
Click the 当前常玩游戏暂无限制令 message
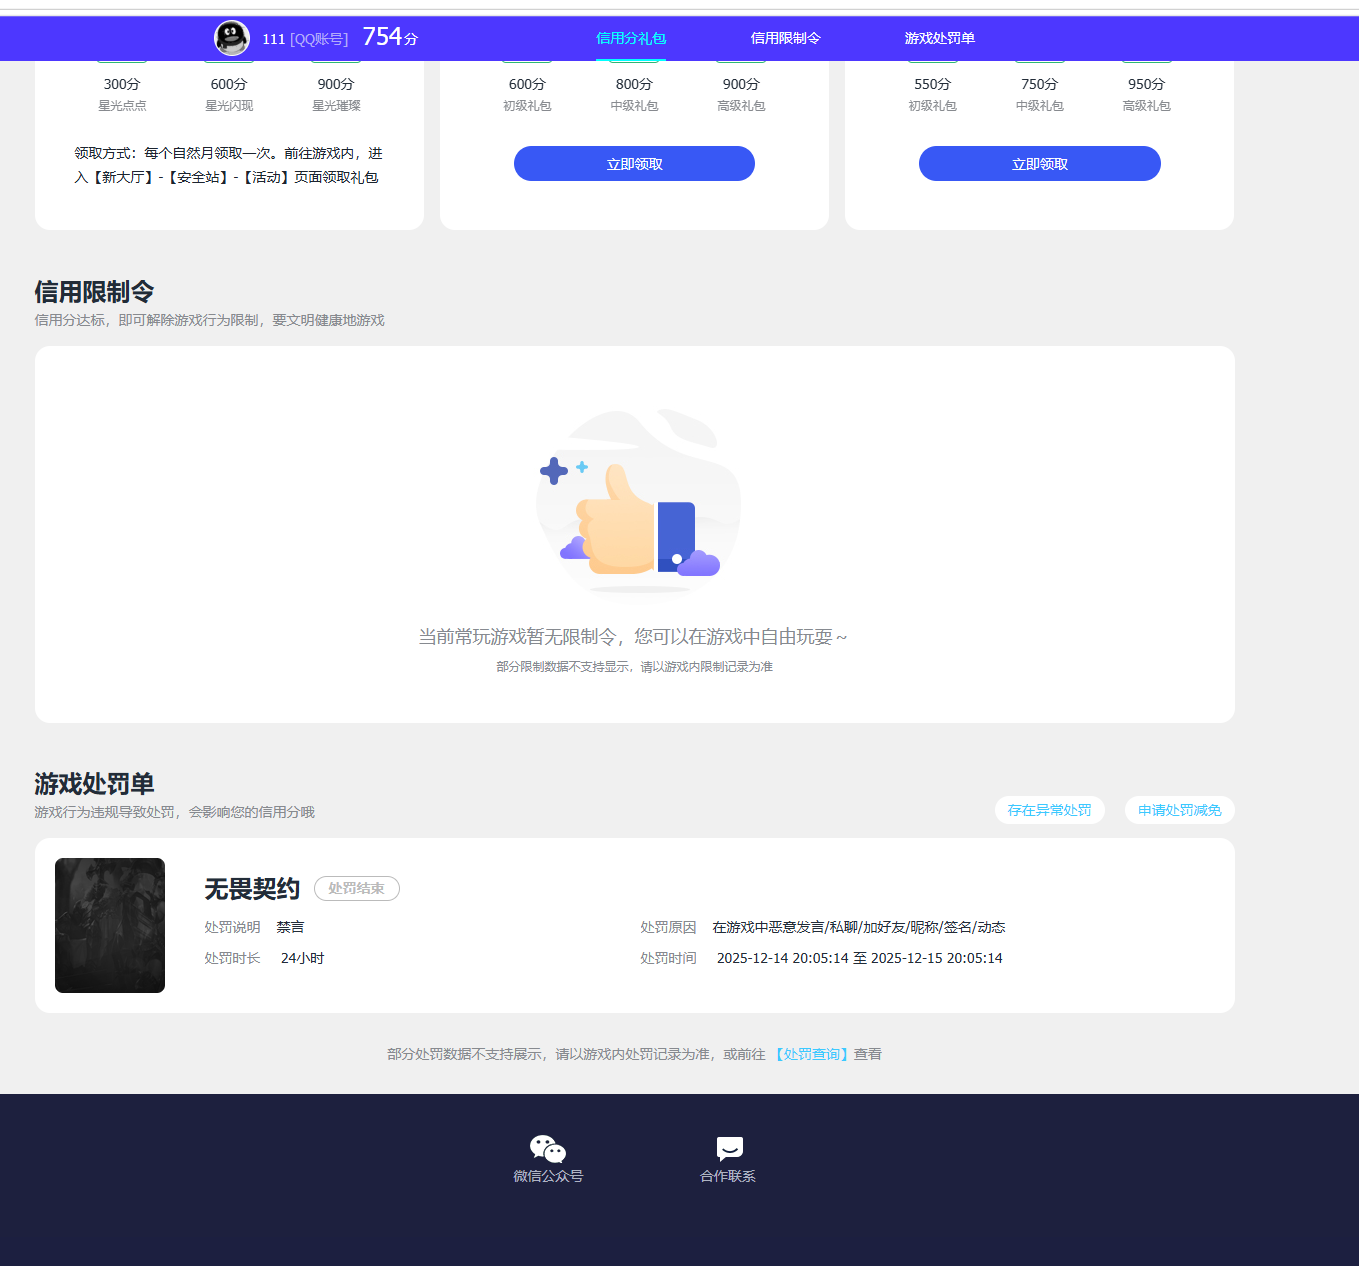click(633, 637)
